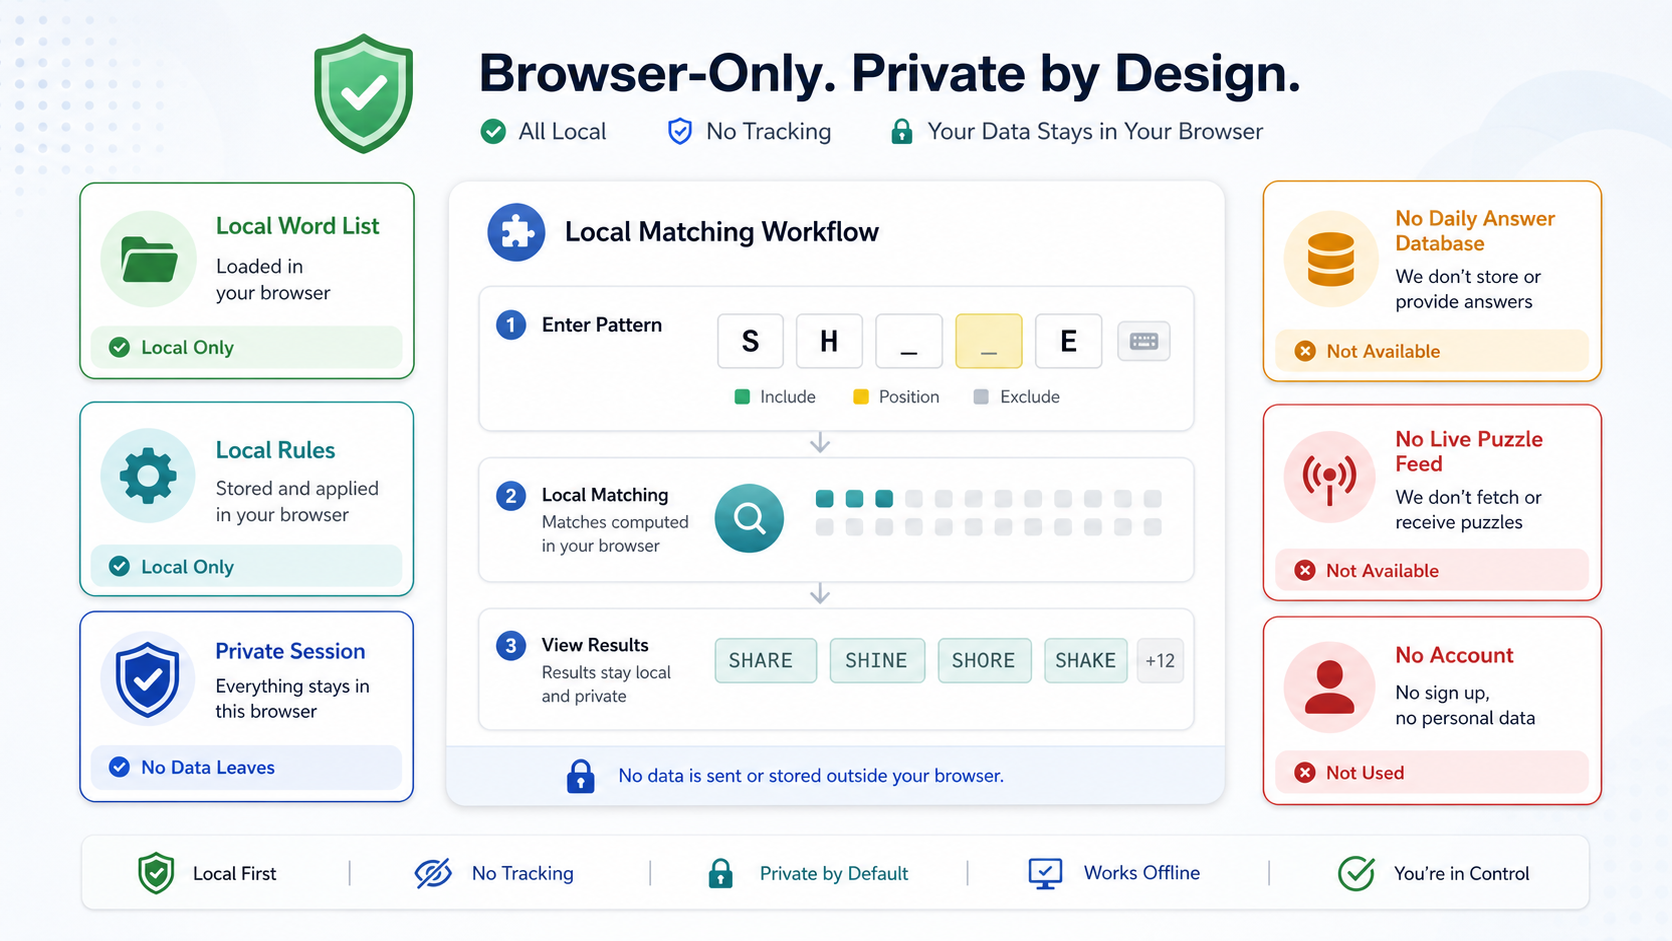Open the keyboard icon beside pattern boxes
This screenshot has height=941, width=1672.
click(1144, 342)
